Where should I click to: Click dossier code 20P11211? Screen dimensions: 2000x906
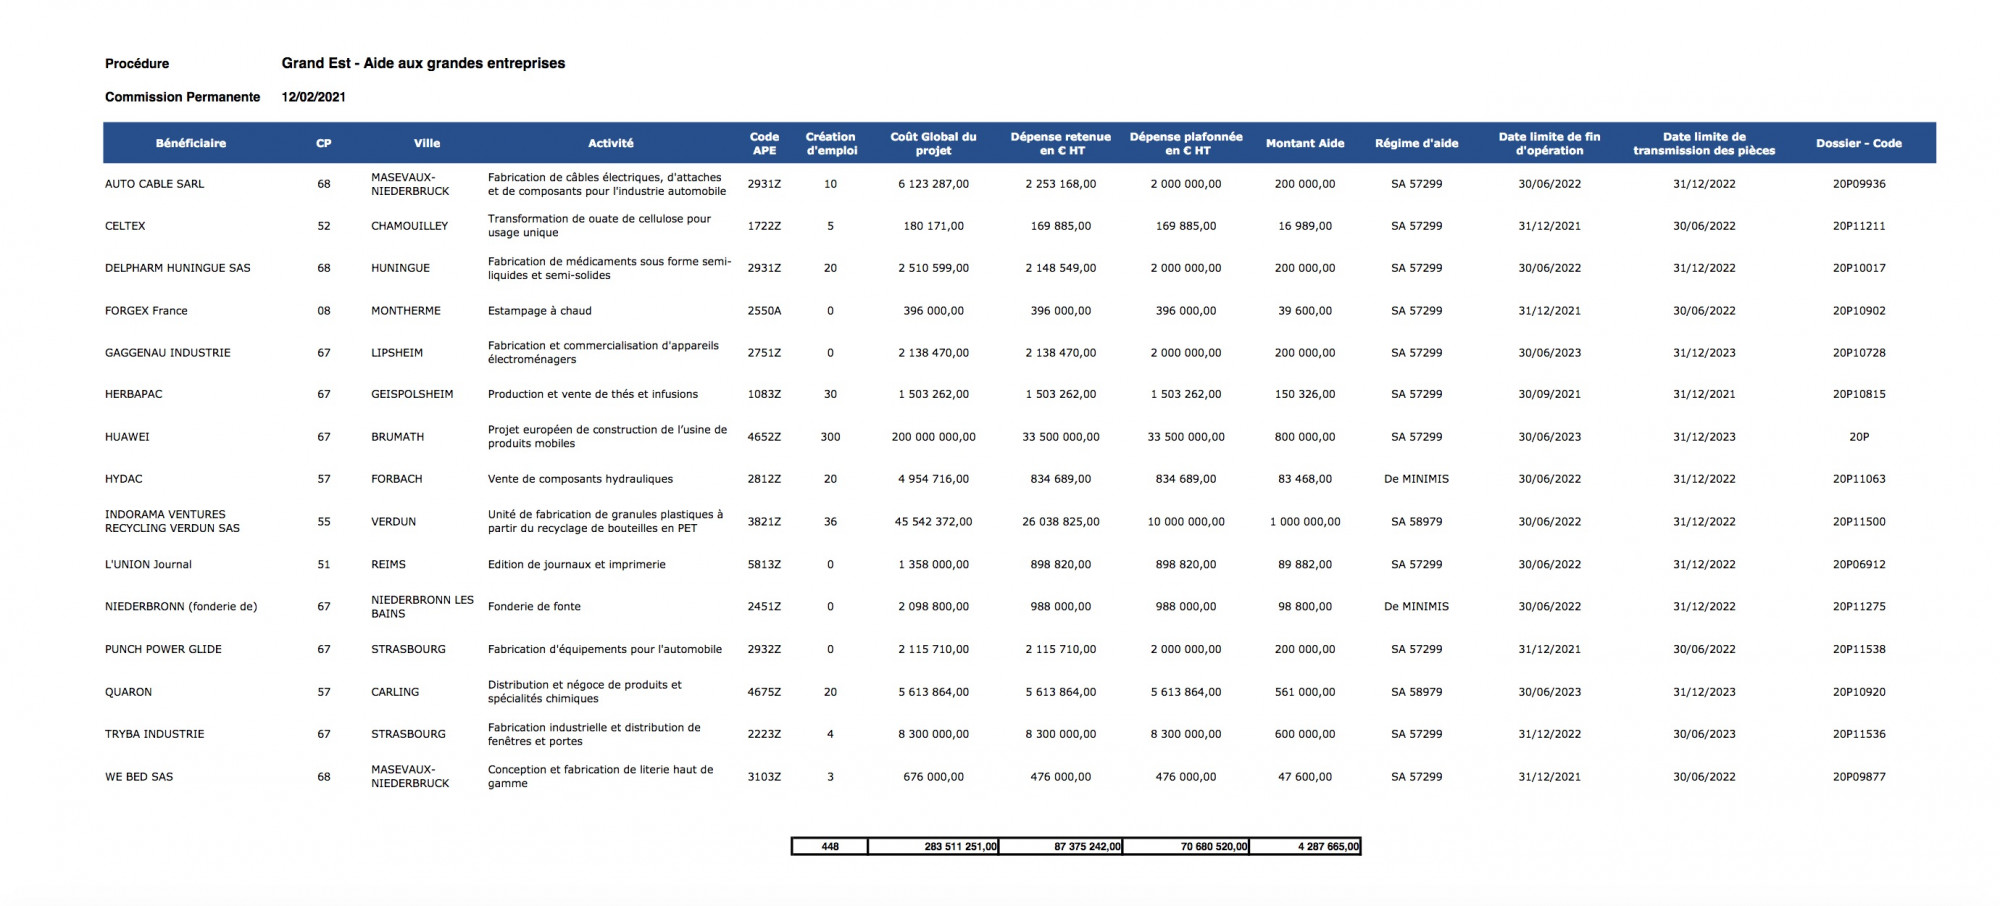point(1859,226)
